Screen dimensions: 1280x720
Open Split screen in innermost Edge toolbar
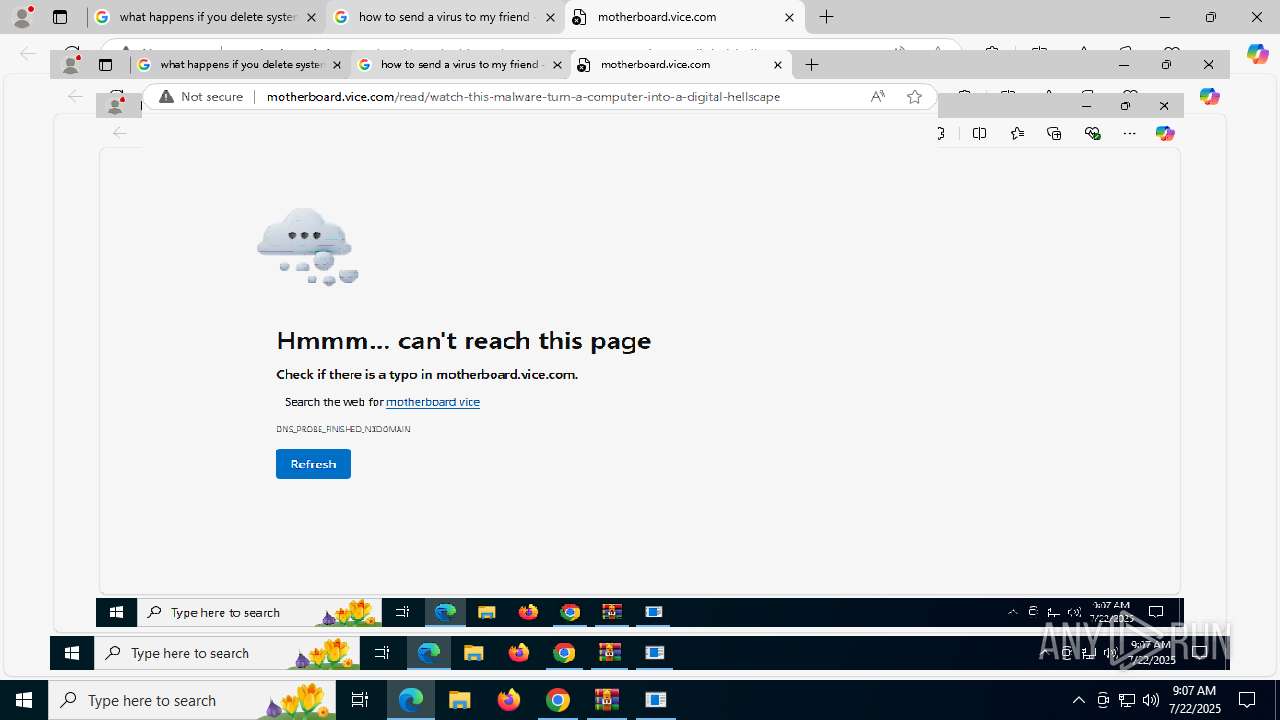pos(979,133)
